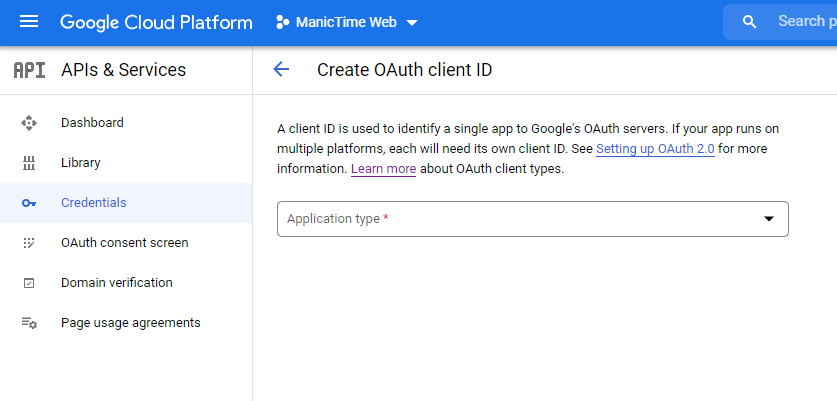Click the search magnifier icon

[750, 22]
